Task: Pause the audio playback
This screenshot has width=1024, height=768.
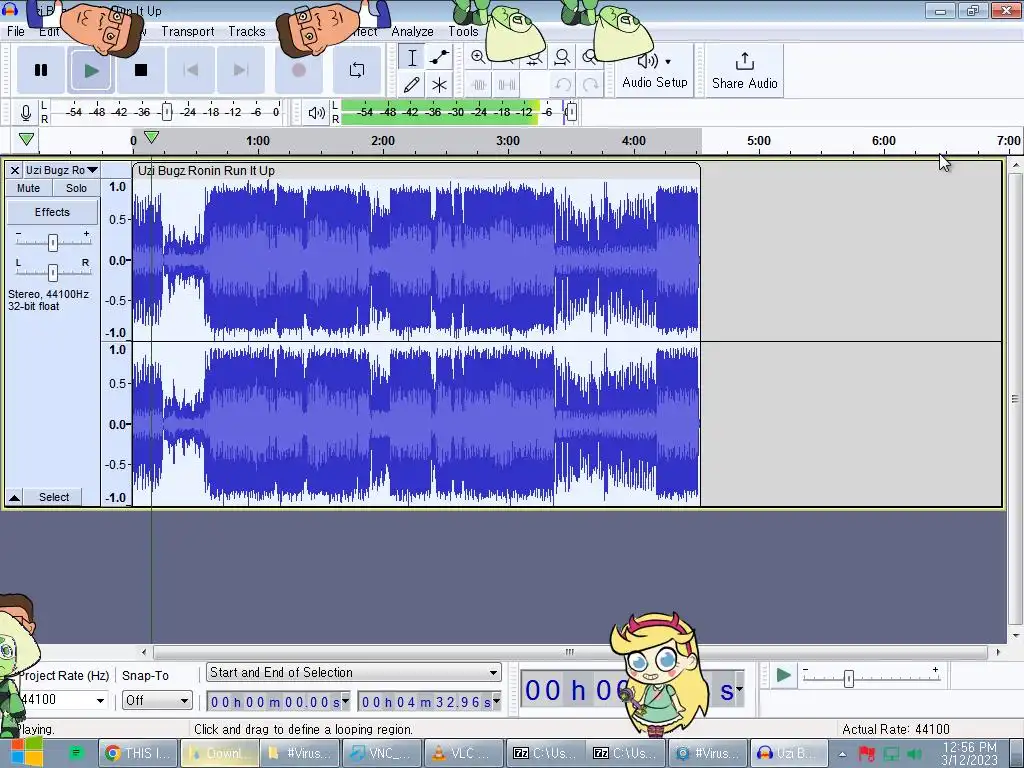Action: point(40,70)
